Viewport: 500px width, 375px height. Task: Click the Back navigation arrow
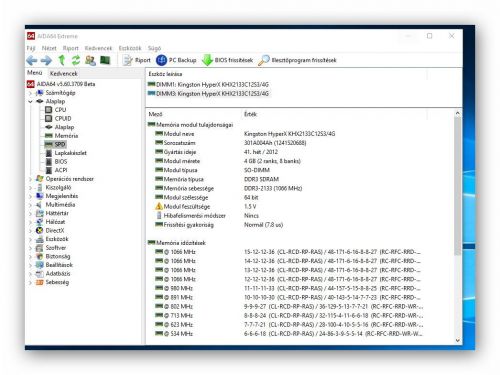pyautogui.click(x=32, y=60)
